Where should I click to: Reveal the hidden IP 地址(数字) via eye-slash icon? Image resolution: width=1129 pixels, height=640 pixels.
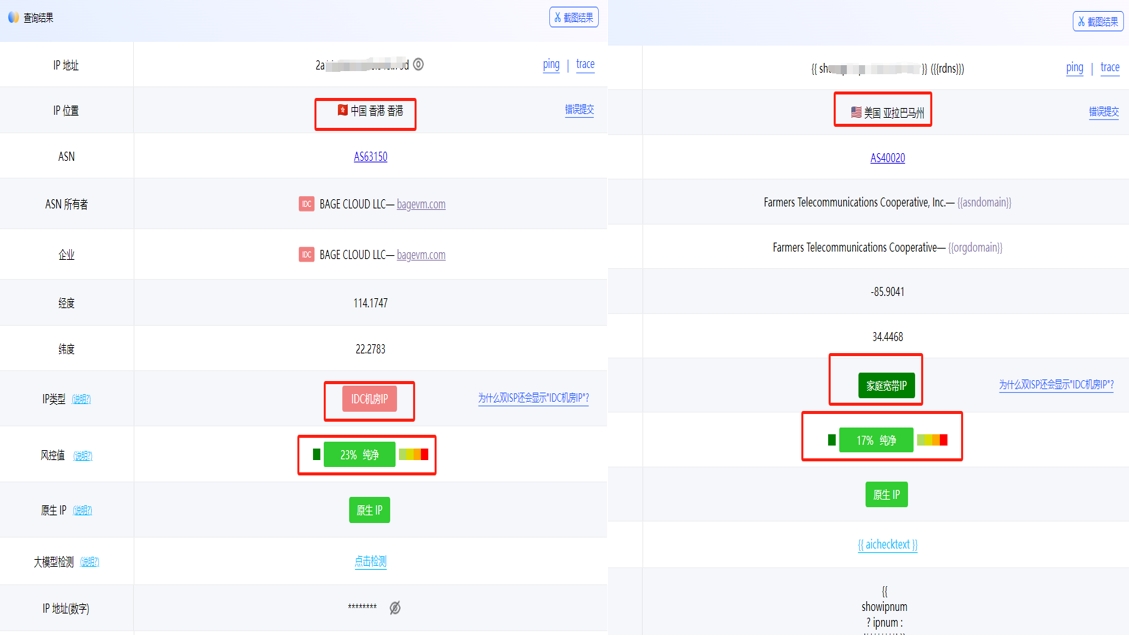(394, 606)
